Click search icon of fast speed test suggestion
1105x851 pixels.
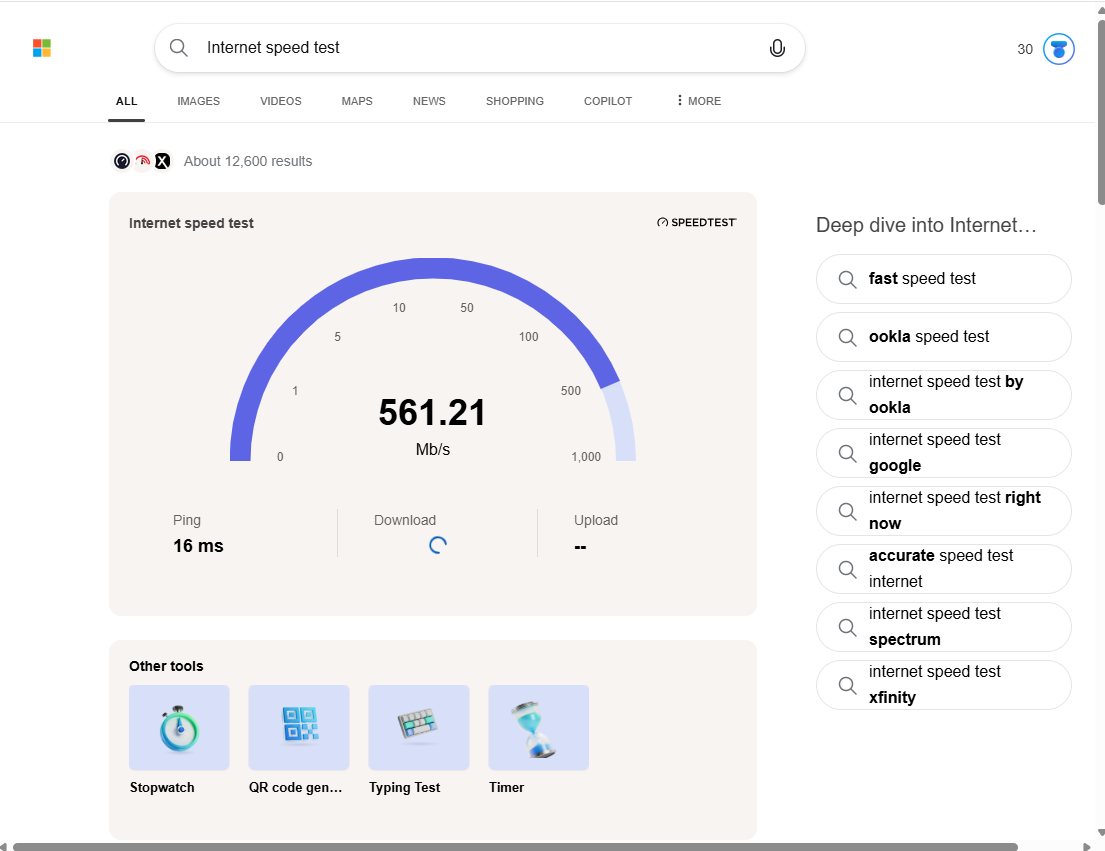[x=847, y=280]
